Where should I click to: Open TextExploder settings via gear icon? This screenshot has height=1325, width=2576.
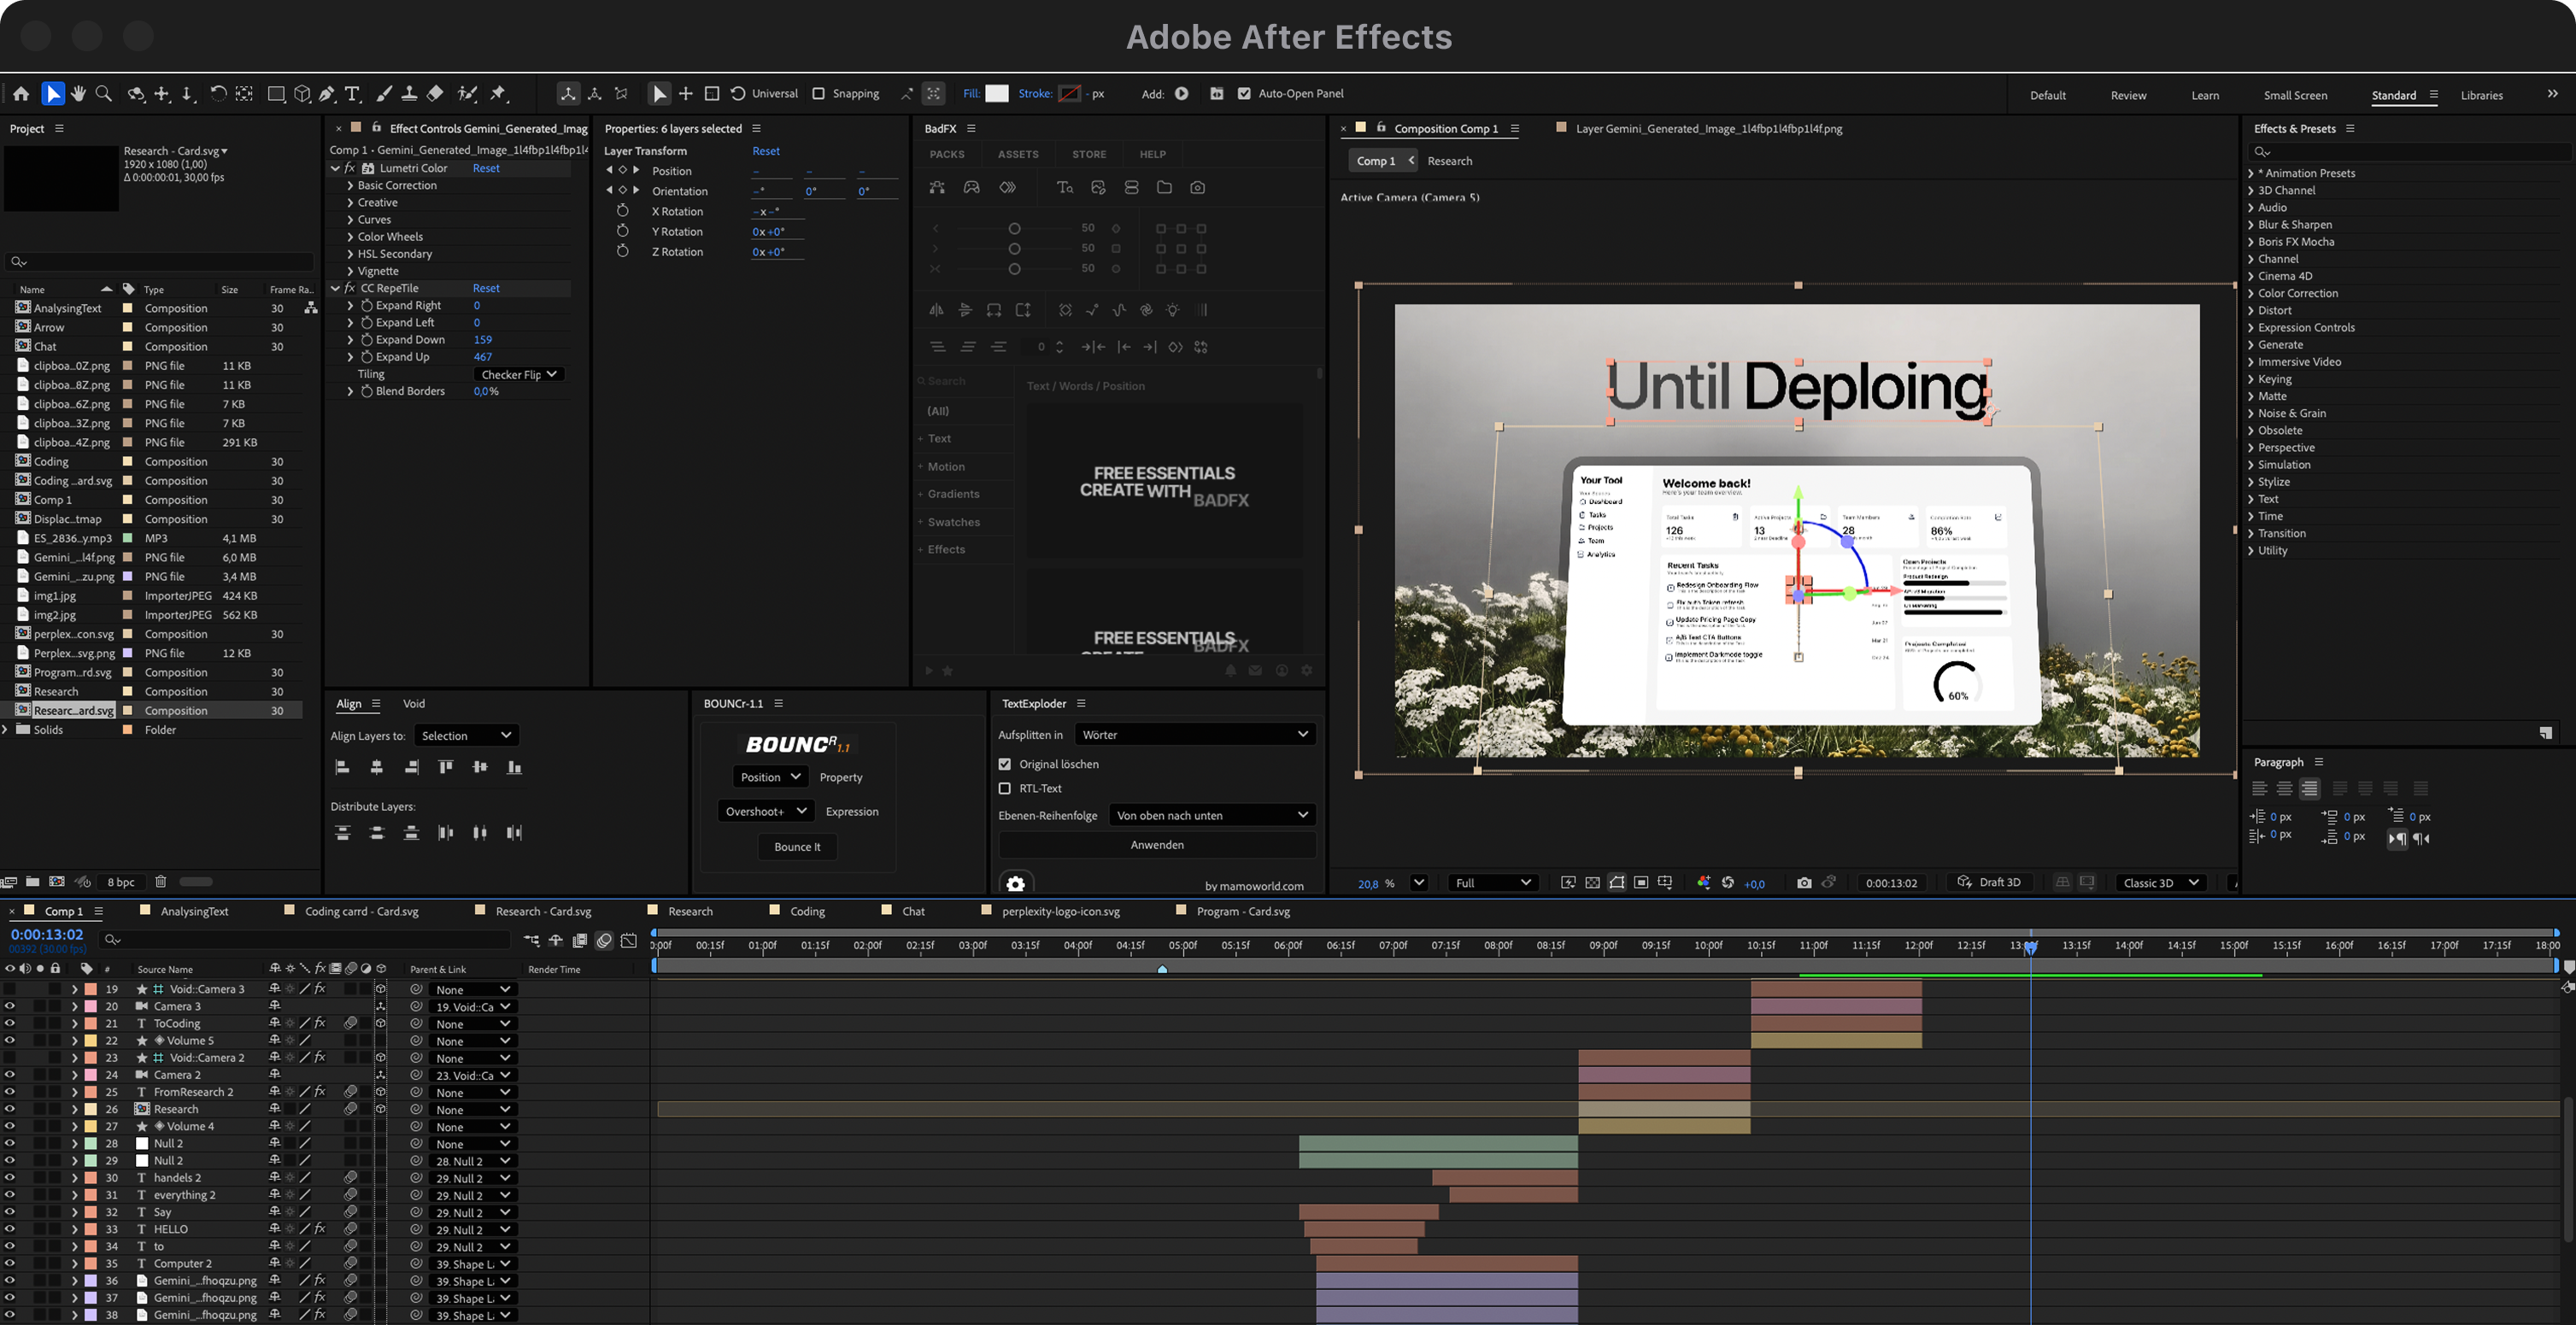[x=1015, y=884]
